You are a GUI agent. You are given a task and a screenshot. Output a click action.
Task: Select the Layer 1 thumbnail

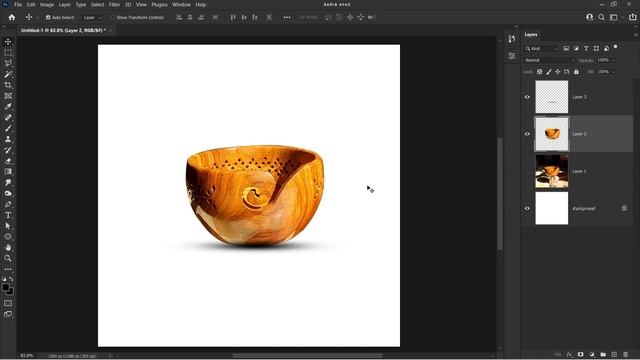[551, 171]
